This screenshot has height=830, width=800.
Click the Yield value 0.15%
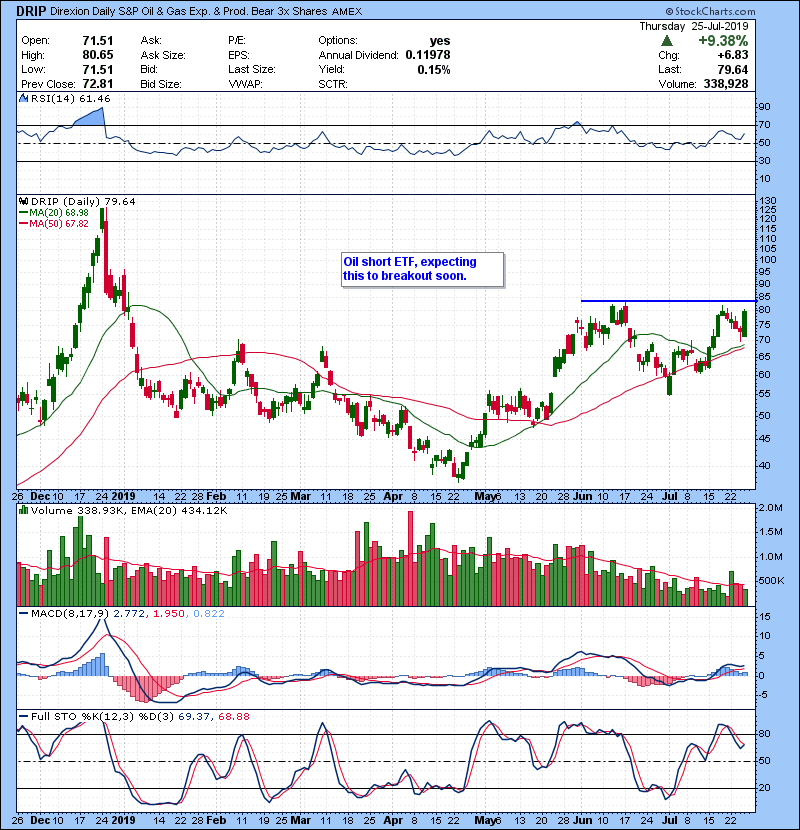coord(434,69)
